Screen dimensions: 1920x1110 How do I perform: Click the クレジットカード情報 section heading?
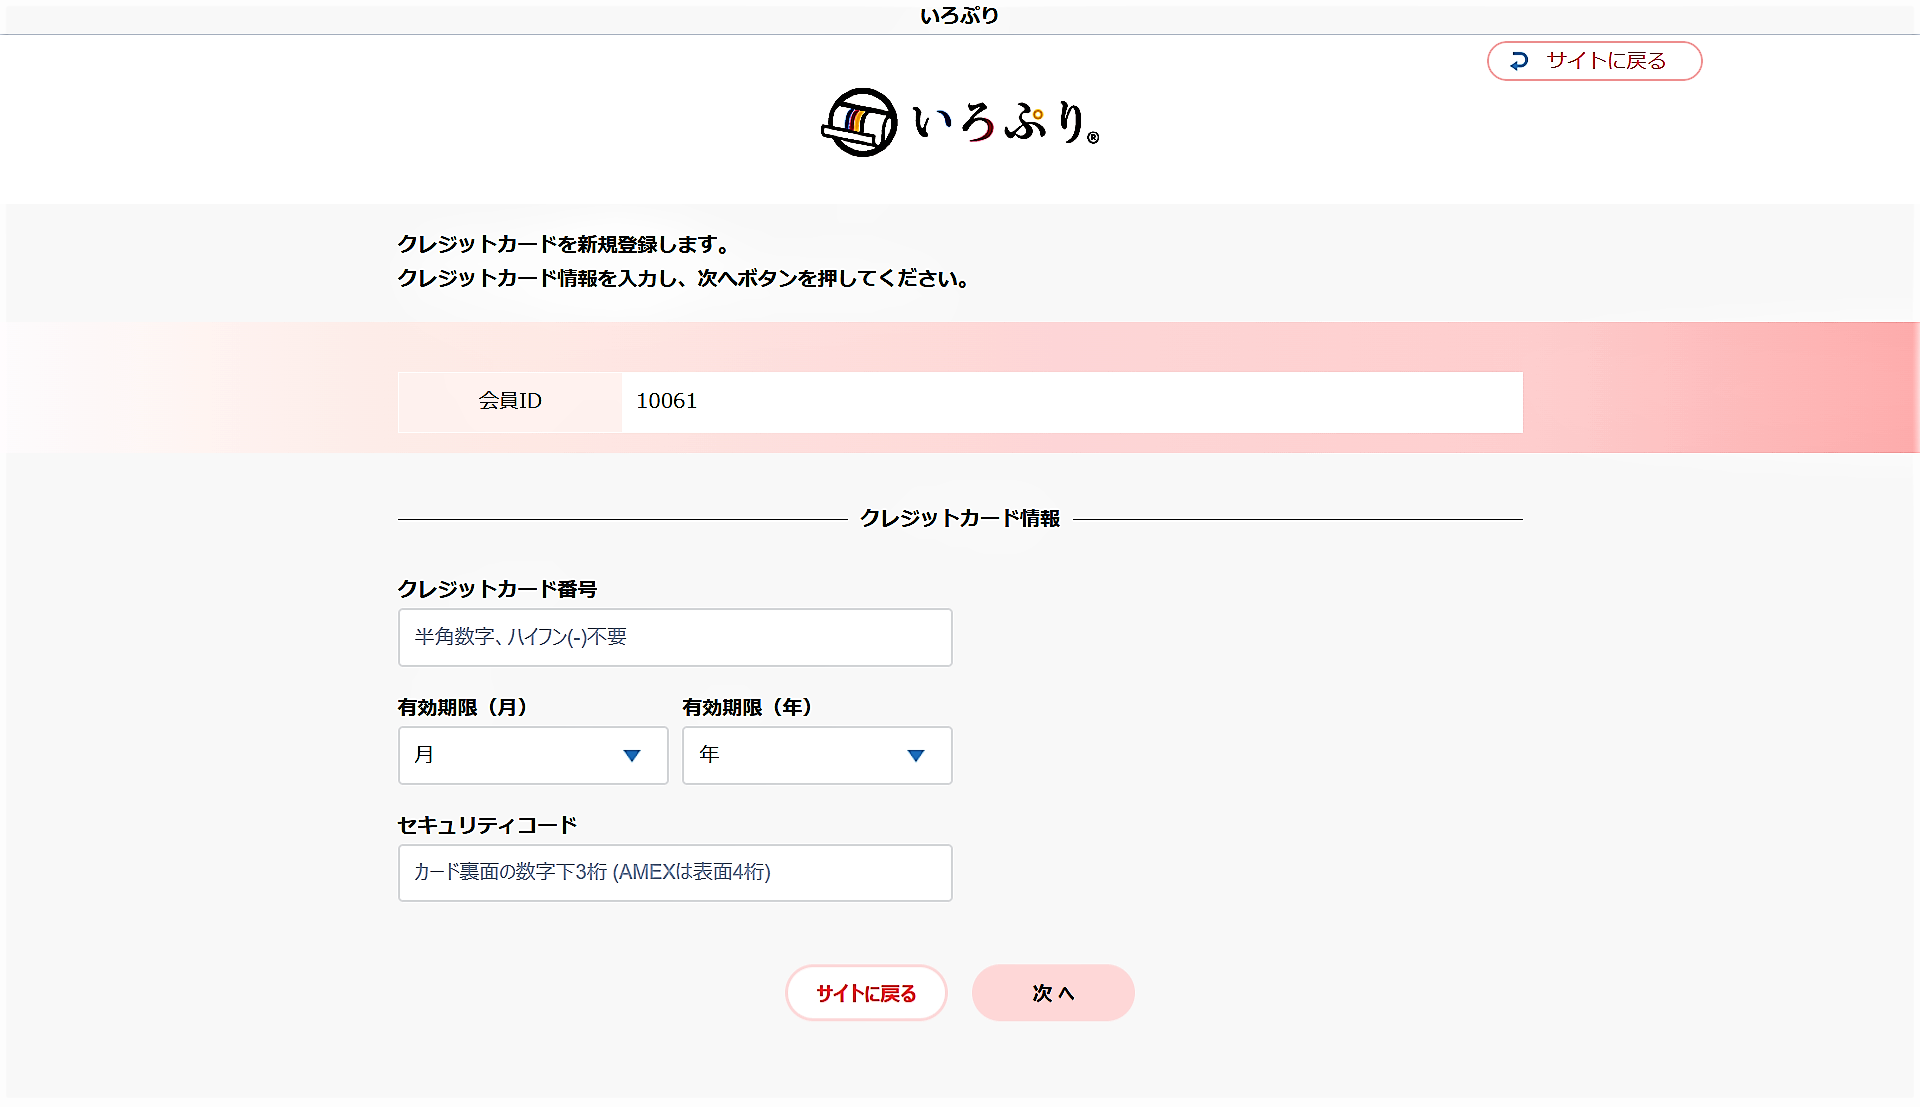point(960,518)
